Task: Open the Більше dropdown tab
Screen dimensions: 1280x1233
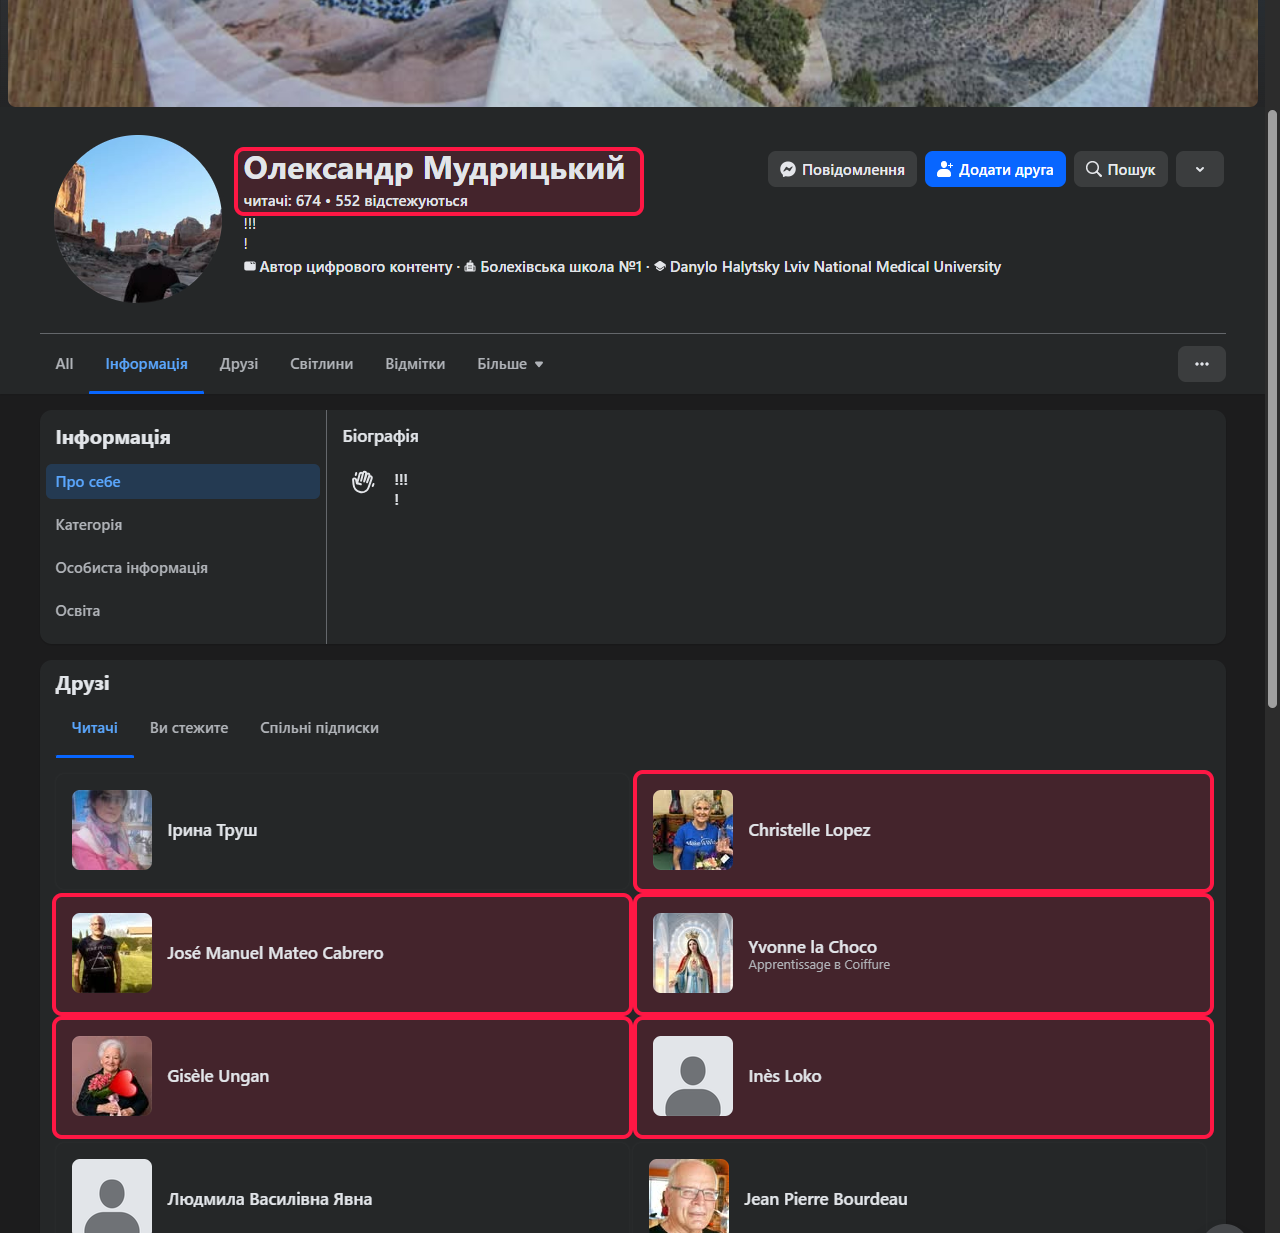Action: pos(510,364)
